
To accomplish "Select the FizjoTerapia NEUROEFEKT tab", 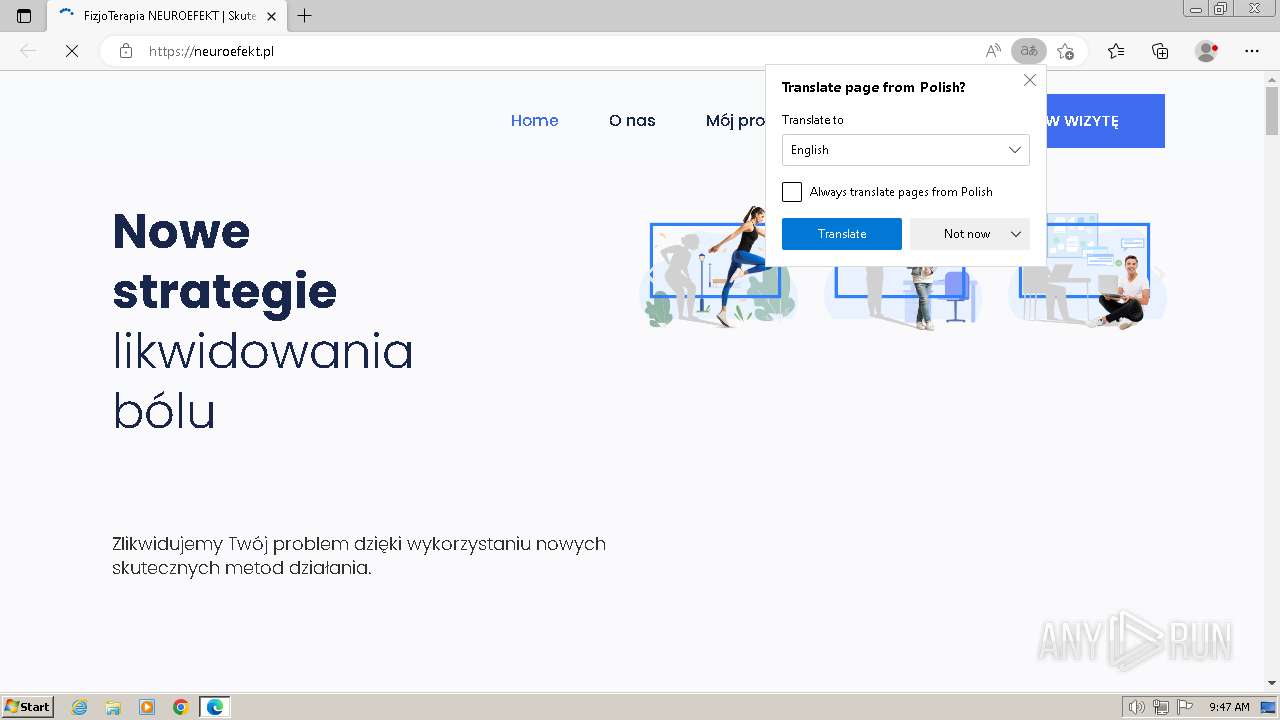I will coord(165,16).
